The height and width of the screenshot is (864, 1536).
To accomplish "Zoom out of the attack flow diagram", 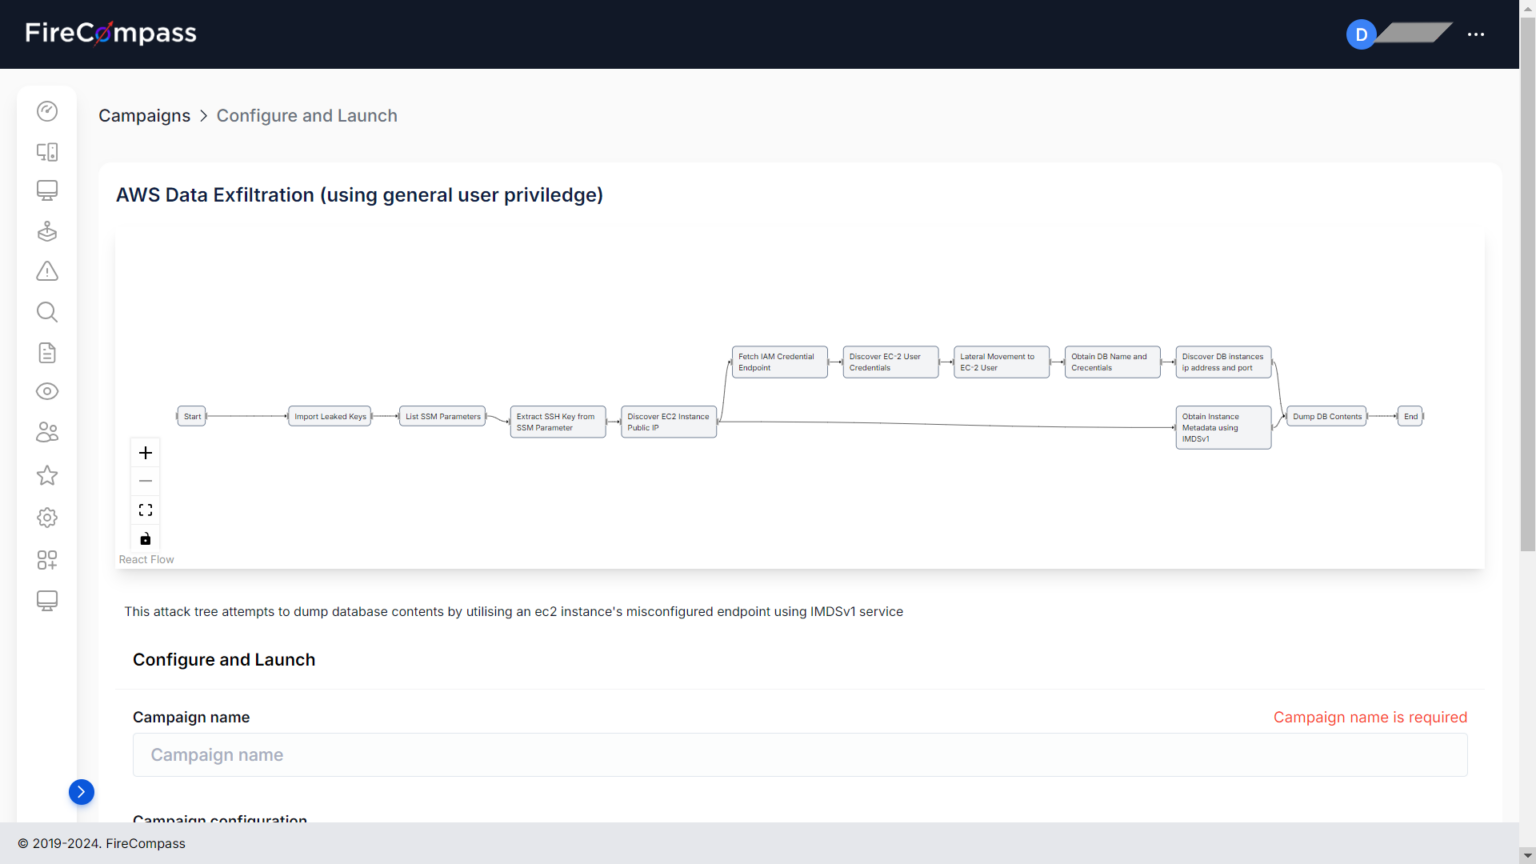I will [145, 481].
